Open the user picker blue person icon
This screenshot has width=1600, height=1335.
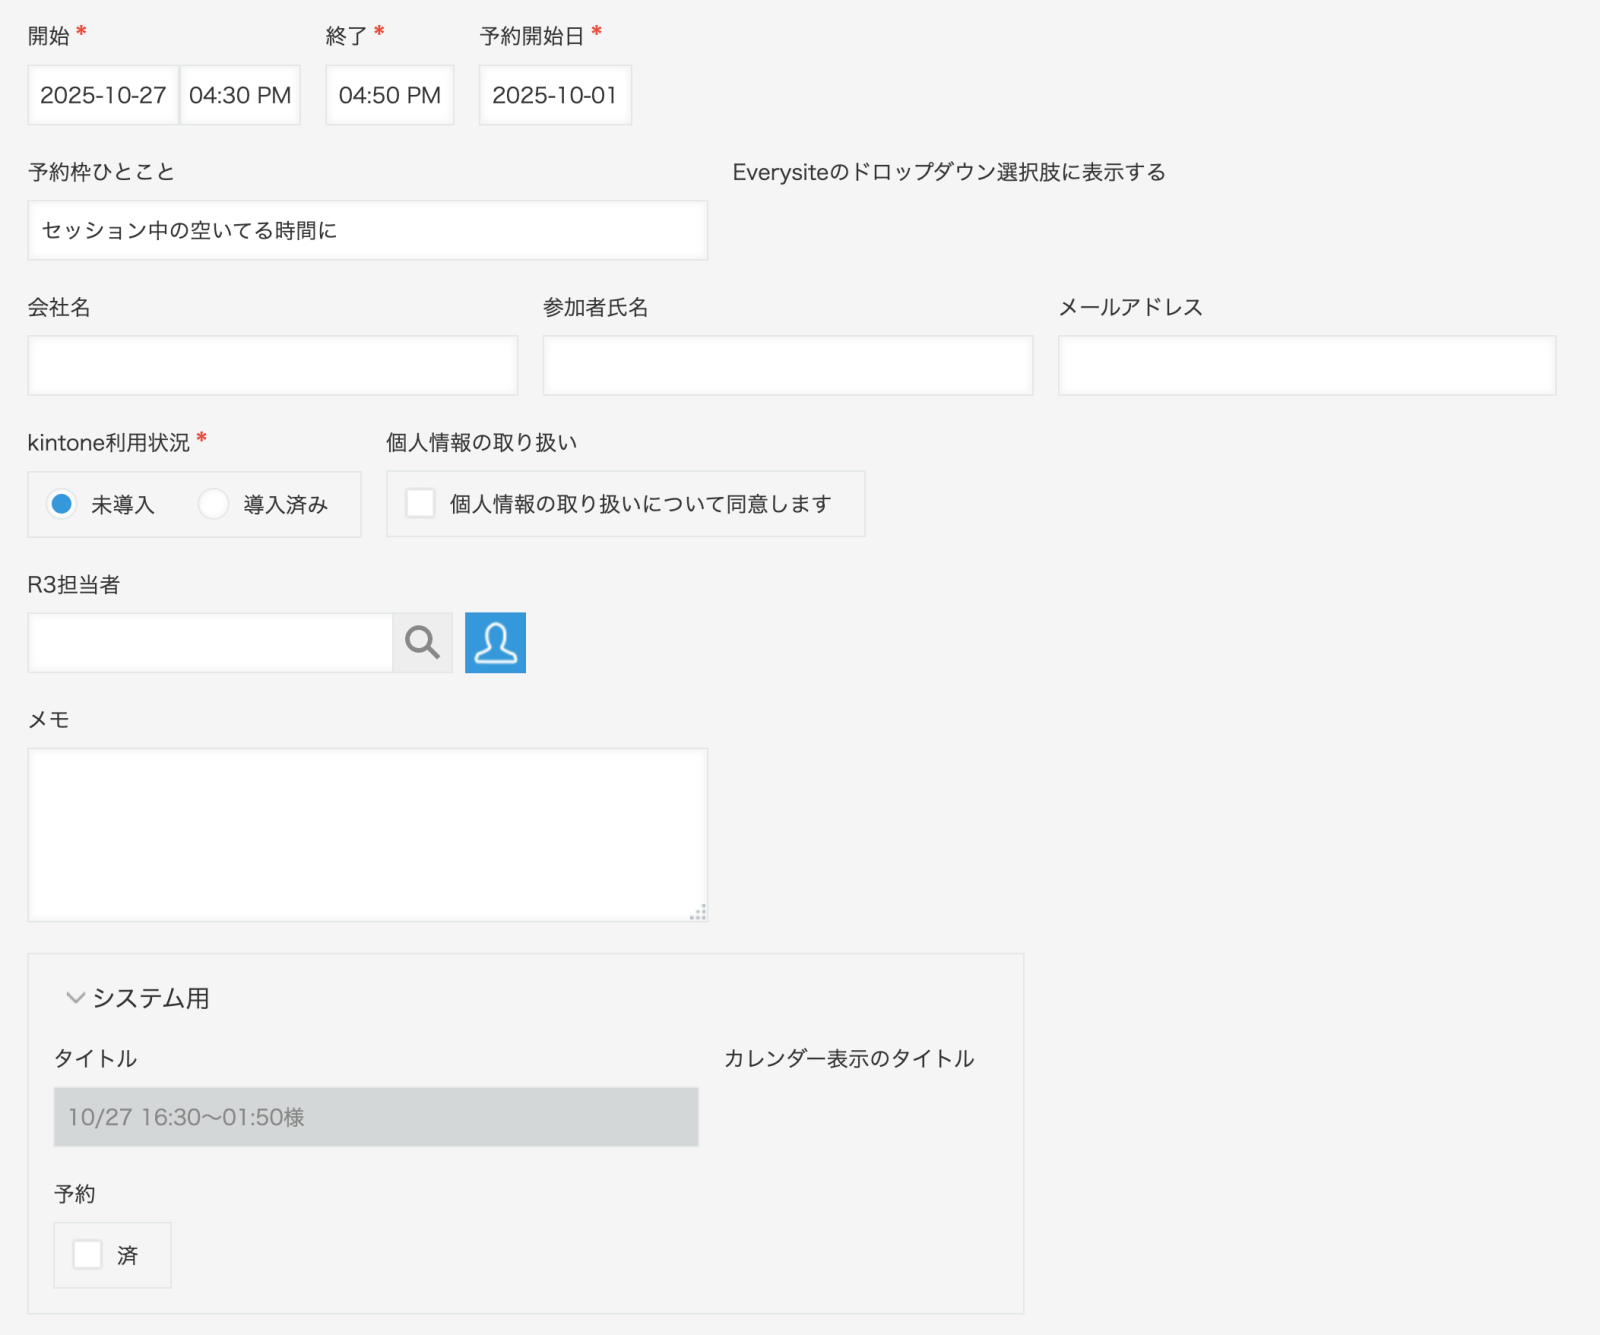click(x=495, y=643)
